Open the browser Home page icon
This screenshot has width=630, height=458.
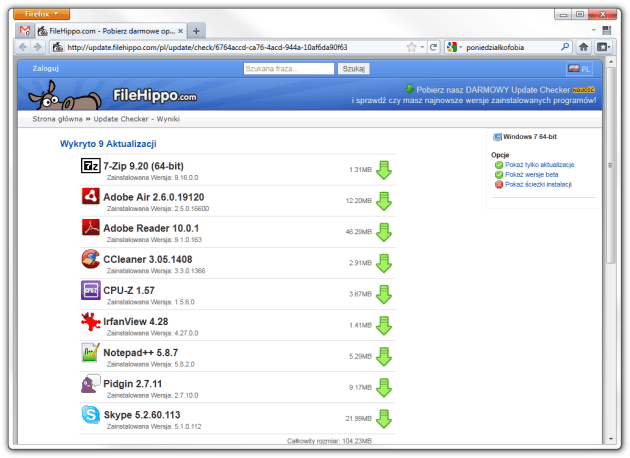(583, 47)
